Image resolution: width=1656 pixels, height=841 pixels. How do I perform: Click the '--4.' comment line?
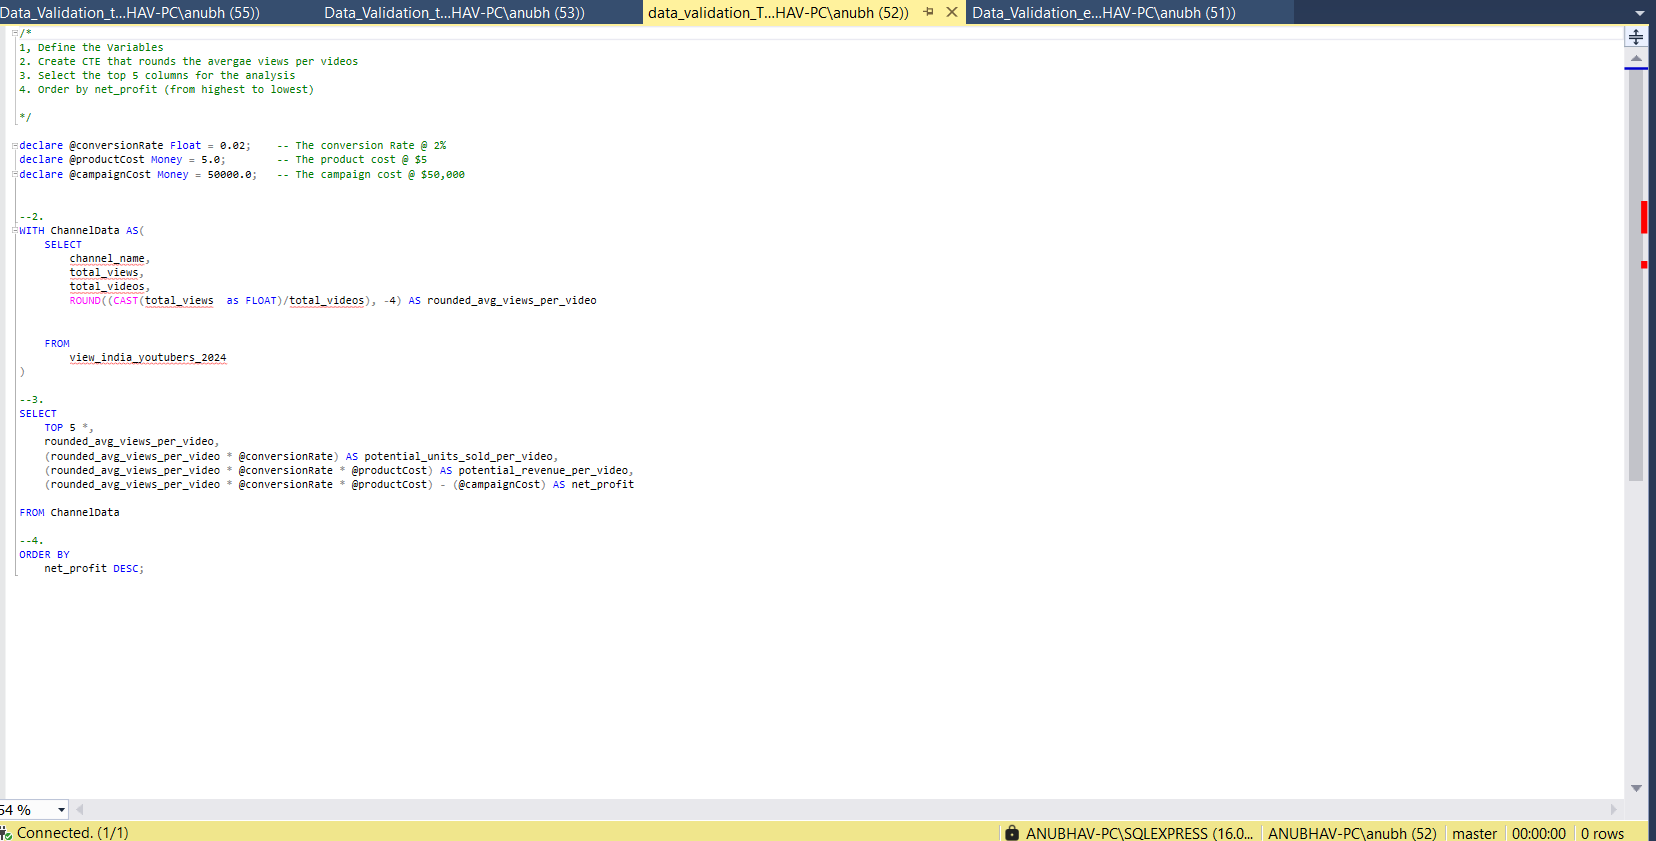click(31, 540)
